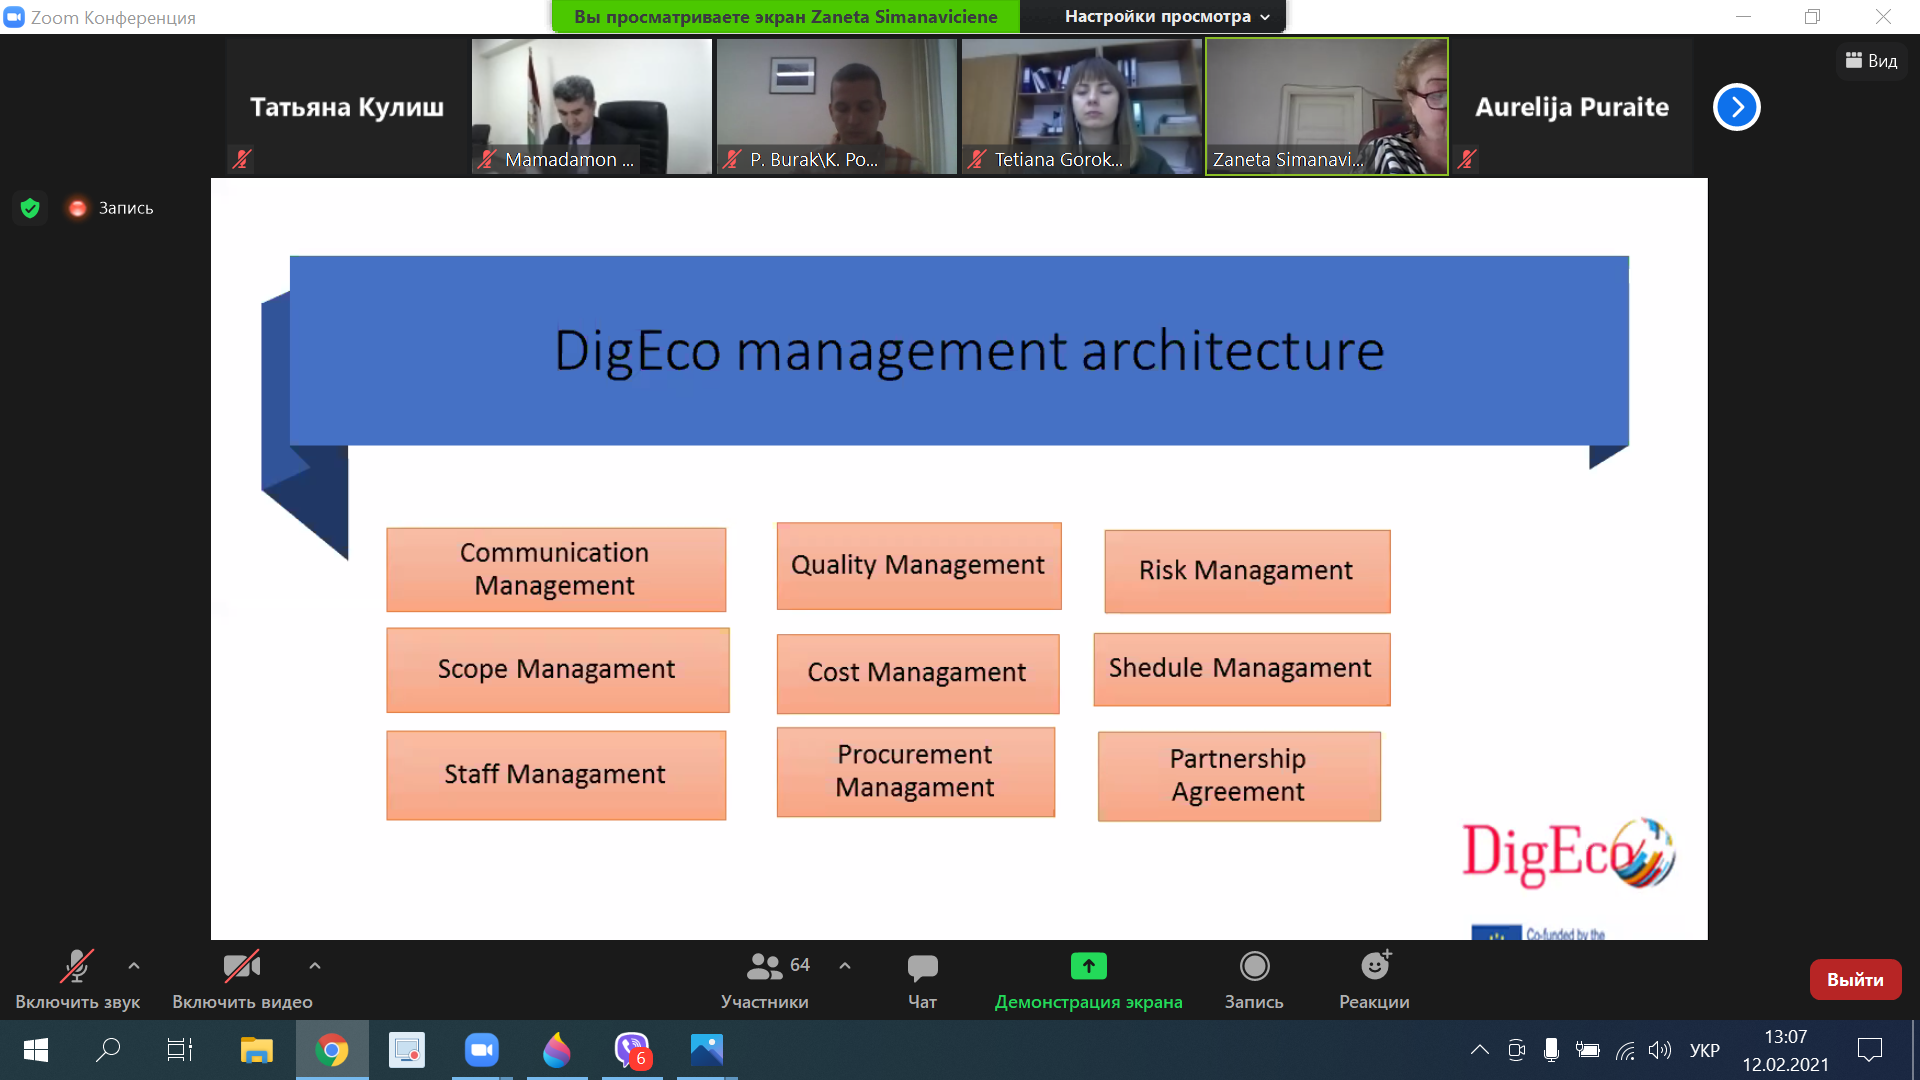The width and height of the screenshot is (1920, 1080).
Task: Select Zaneta Simanaviciene's video thumbnail
Action: pos(1326,106)
